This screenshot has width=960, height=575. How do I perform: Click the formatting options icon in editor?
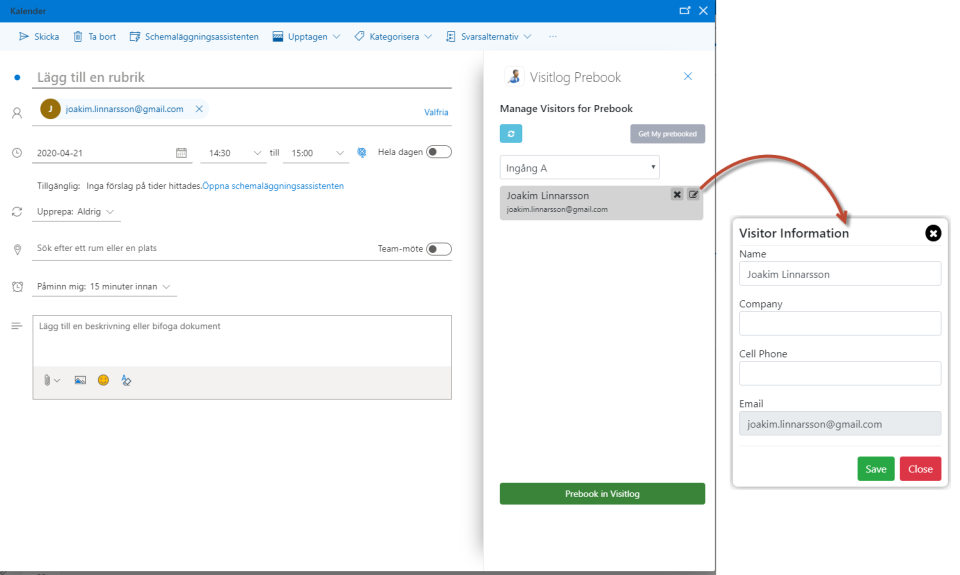pyautogui.click(x=126, y=380)
